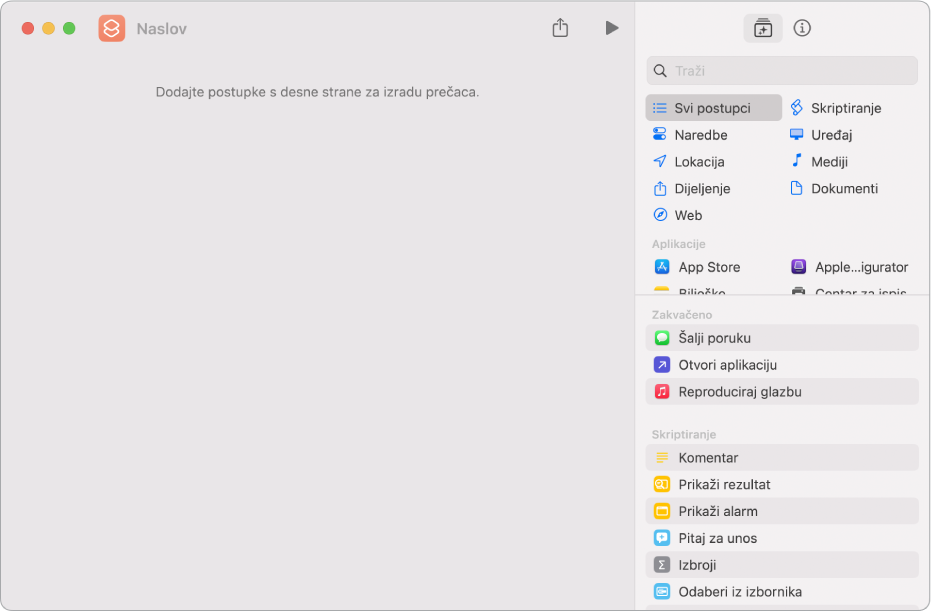
Task: Click the Lokacija arrow icon
Action: click(660, 161)
